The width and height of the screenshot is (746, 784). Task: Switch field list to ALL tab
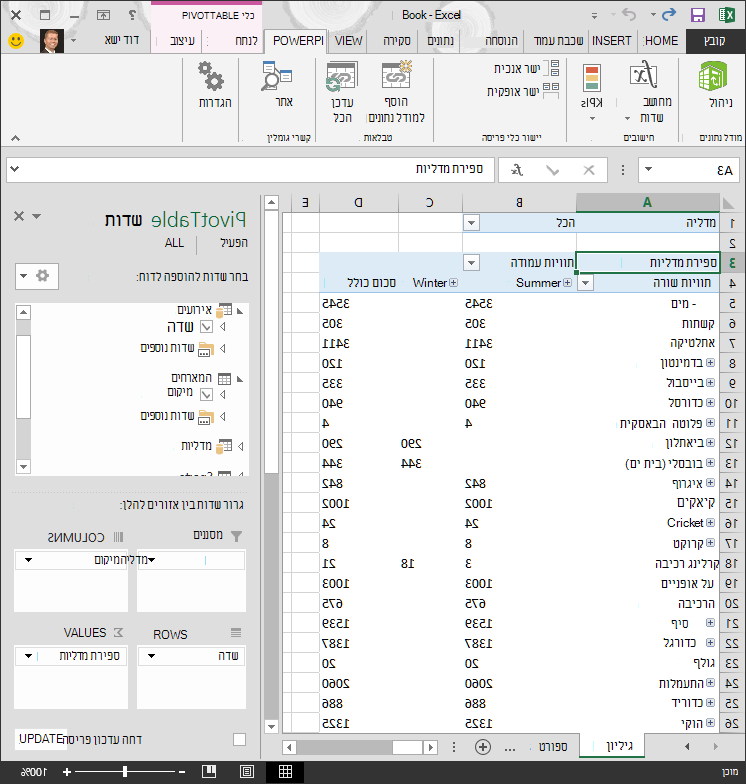(174, 243)
